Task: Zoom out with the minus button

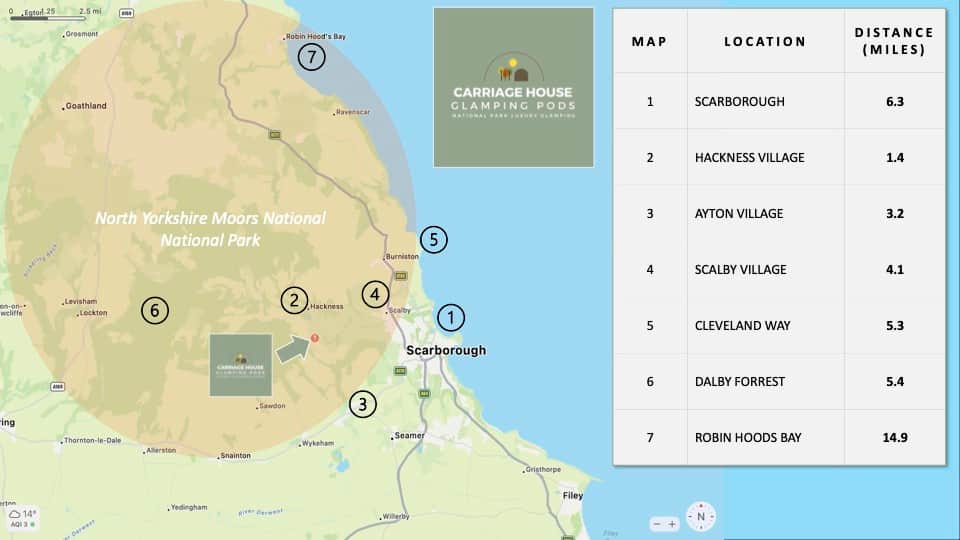Action: click(x=657, y=524)
